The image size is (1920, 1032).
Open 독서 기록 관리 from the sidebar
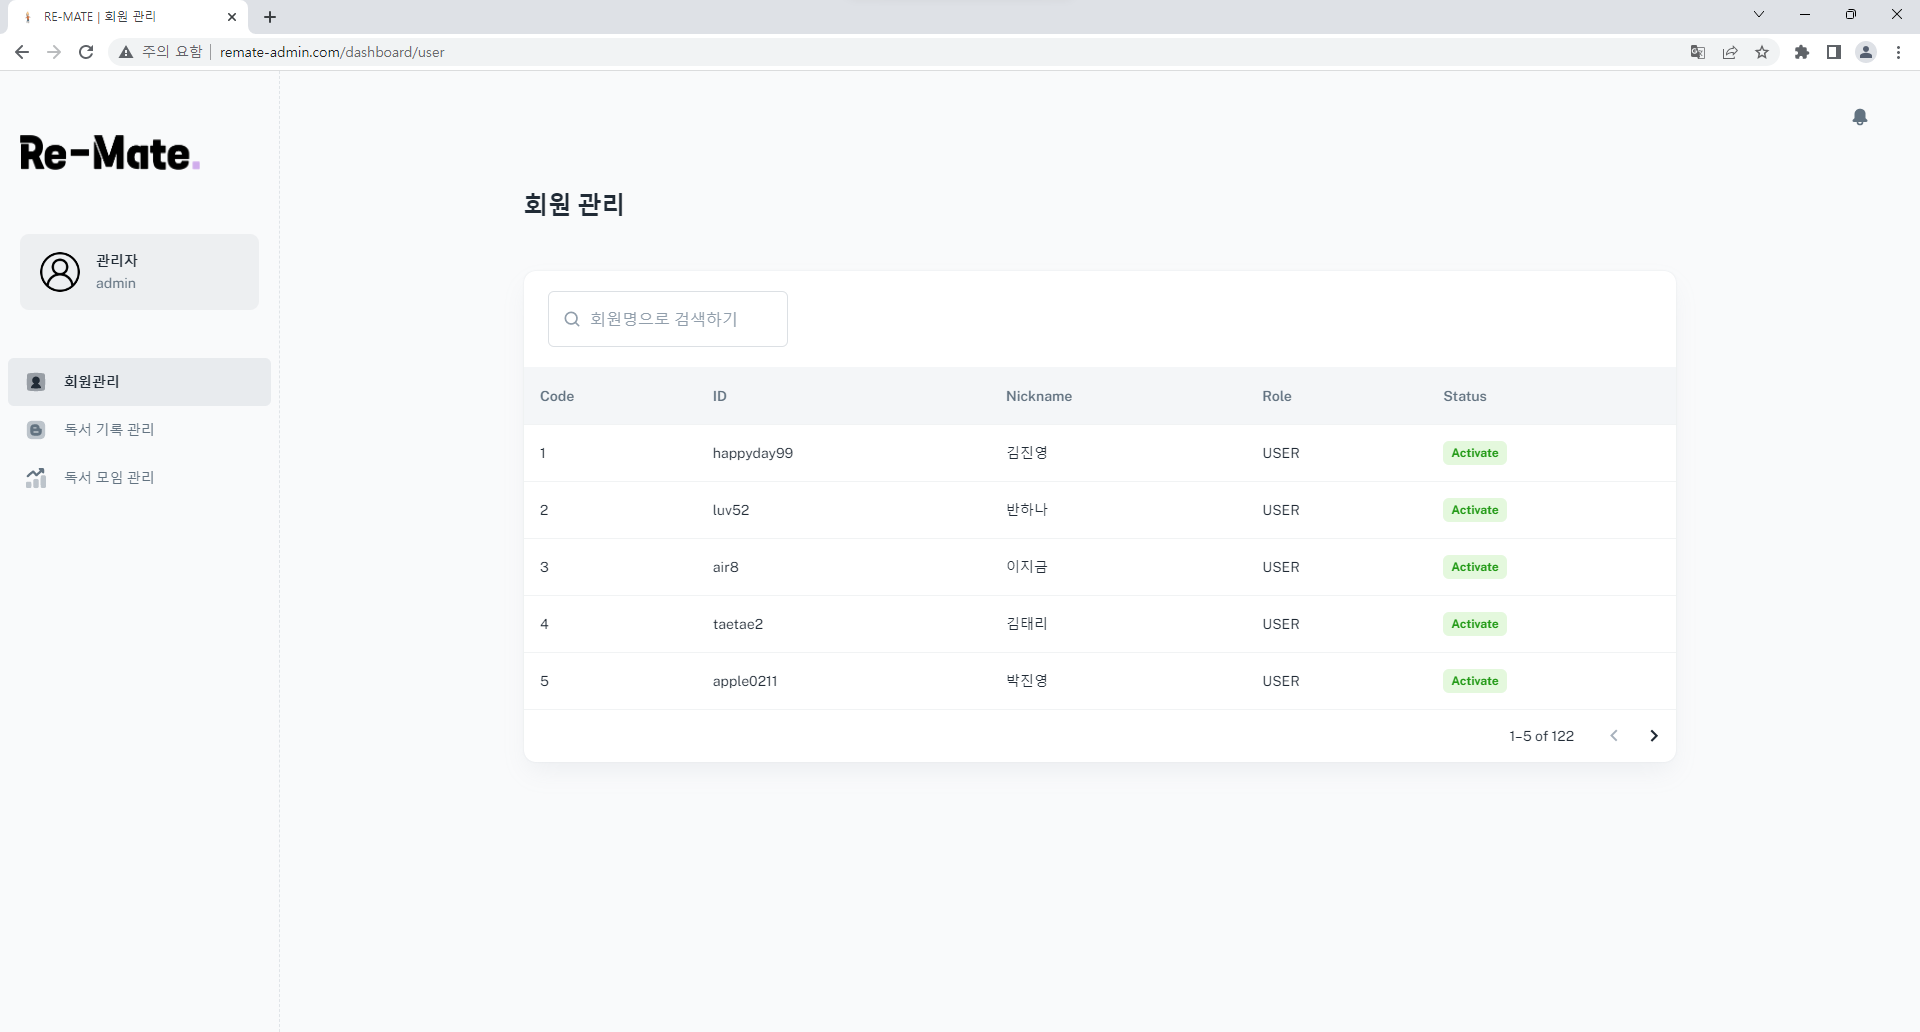tap(108, 429)
